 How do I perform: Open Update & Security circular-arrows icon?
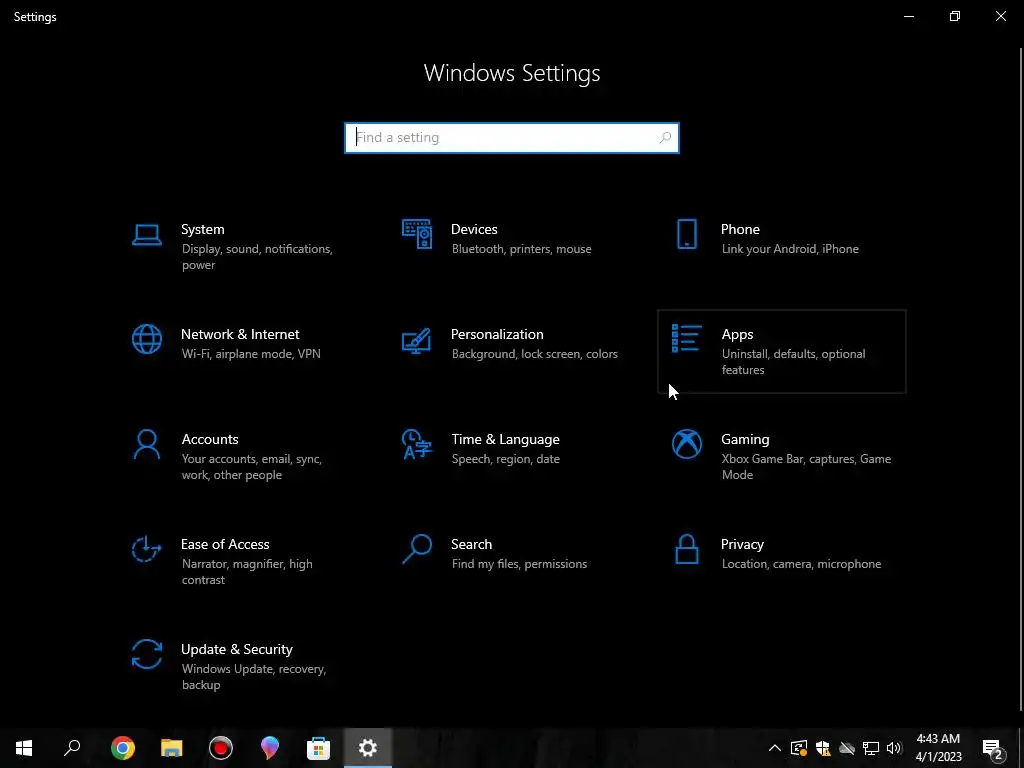point(146,654)
